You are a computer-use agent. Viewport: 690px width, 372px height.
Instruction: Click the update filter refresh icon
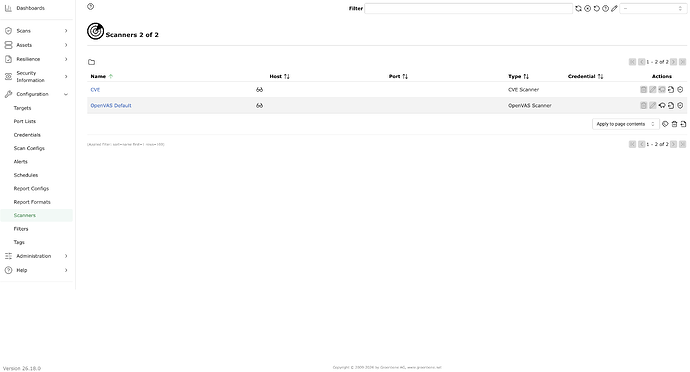point(578,8)
